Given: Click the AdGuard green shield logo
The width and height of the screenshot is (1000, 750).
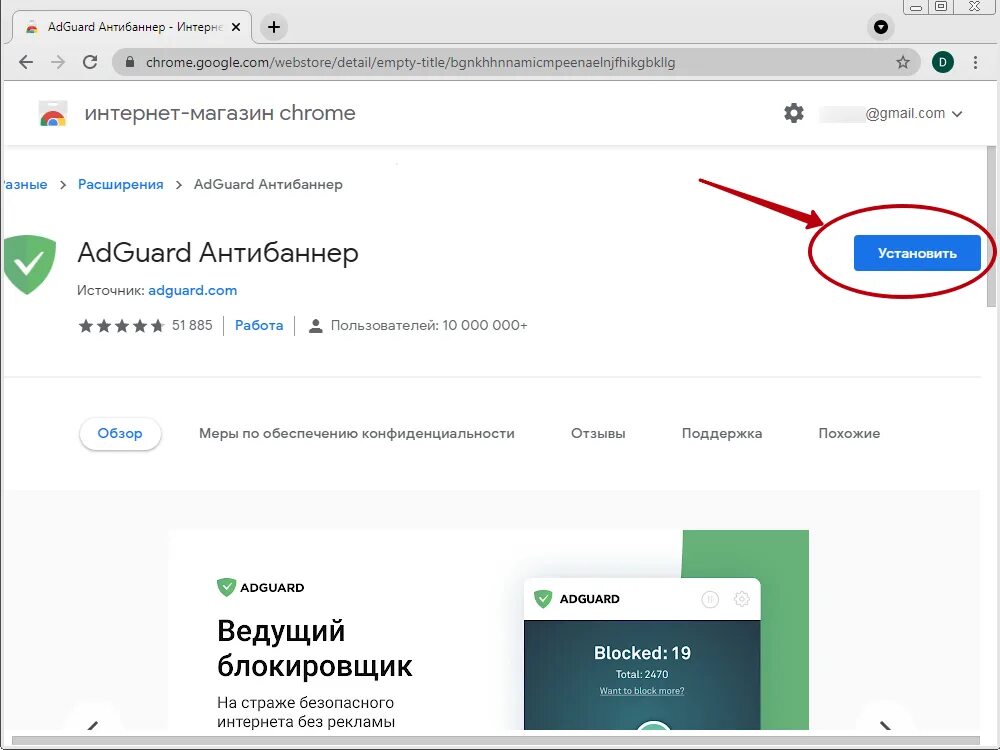Looking at the screenshot, I should [29, 264].
